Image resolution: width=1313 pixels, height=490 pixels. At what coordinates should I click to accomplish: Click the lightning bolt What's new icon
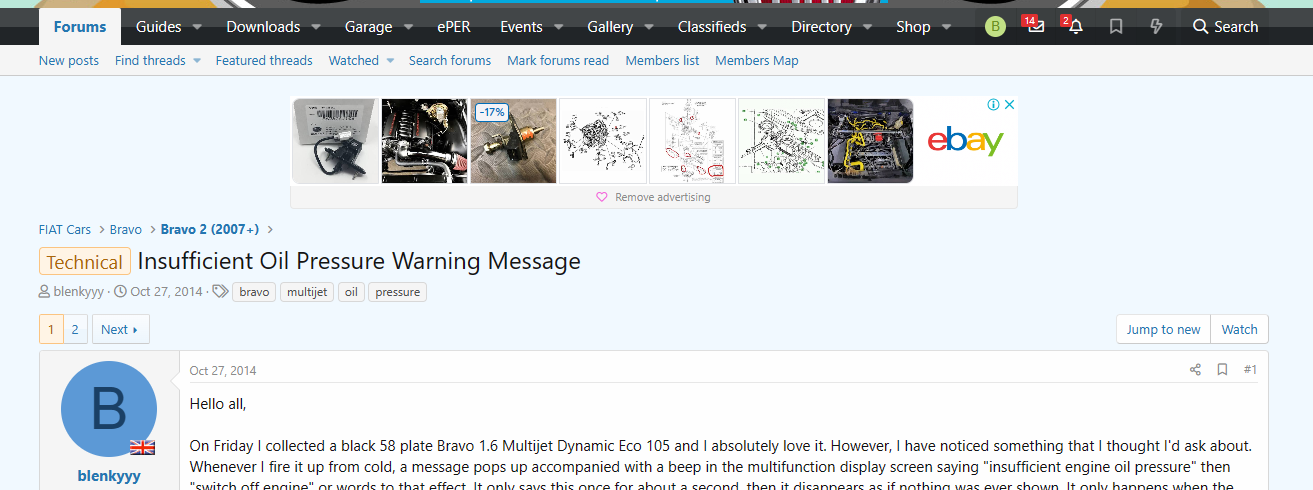pos(1157,27)
